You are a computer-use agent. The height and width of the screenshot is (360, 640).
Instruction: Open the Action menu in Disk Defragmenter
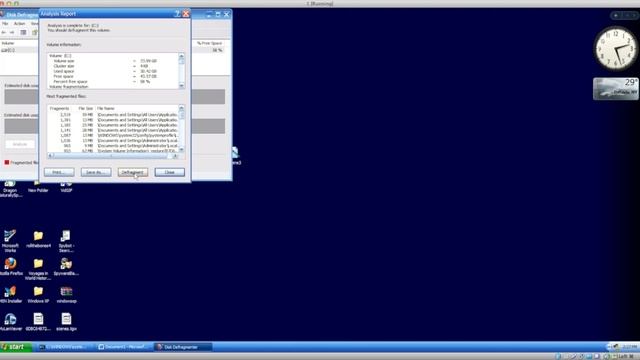click(19, 24)
